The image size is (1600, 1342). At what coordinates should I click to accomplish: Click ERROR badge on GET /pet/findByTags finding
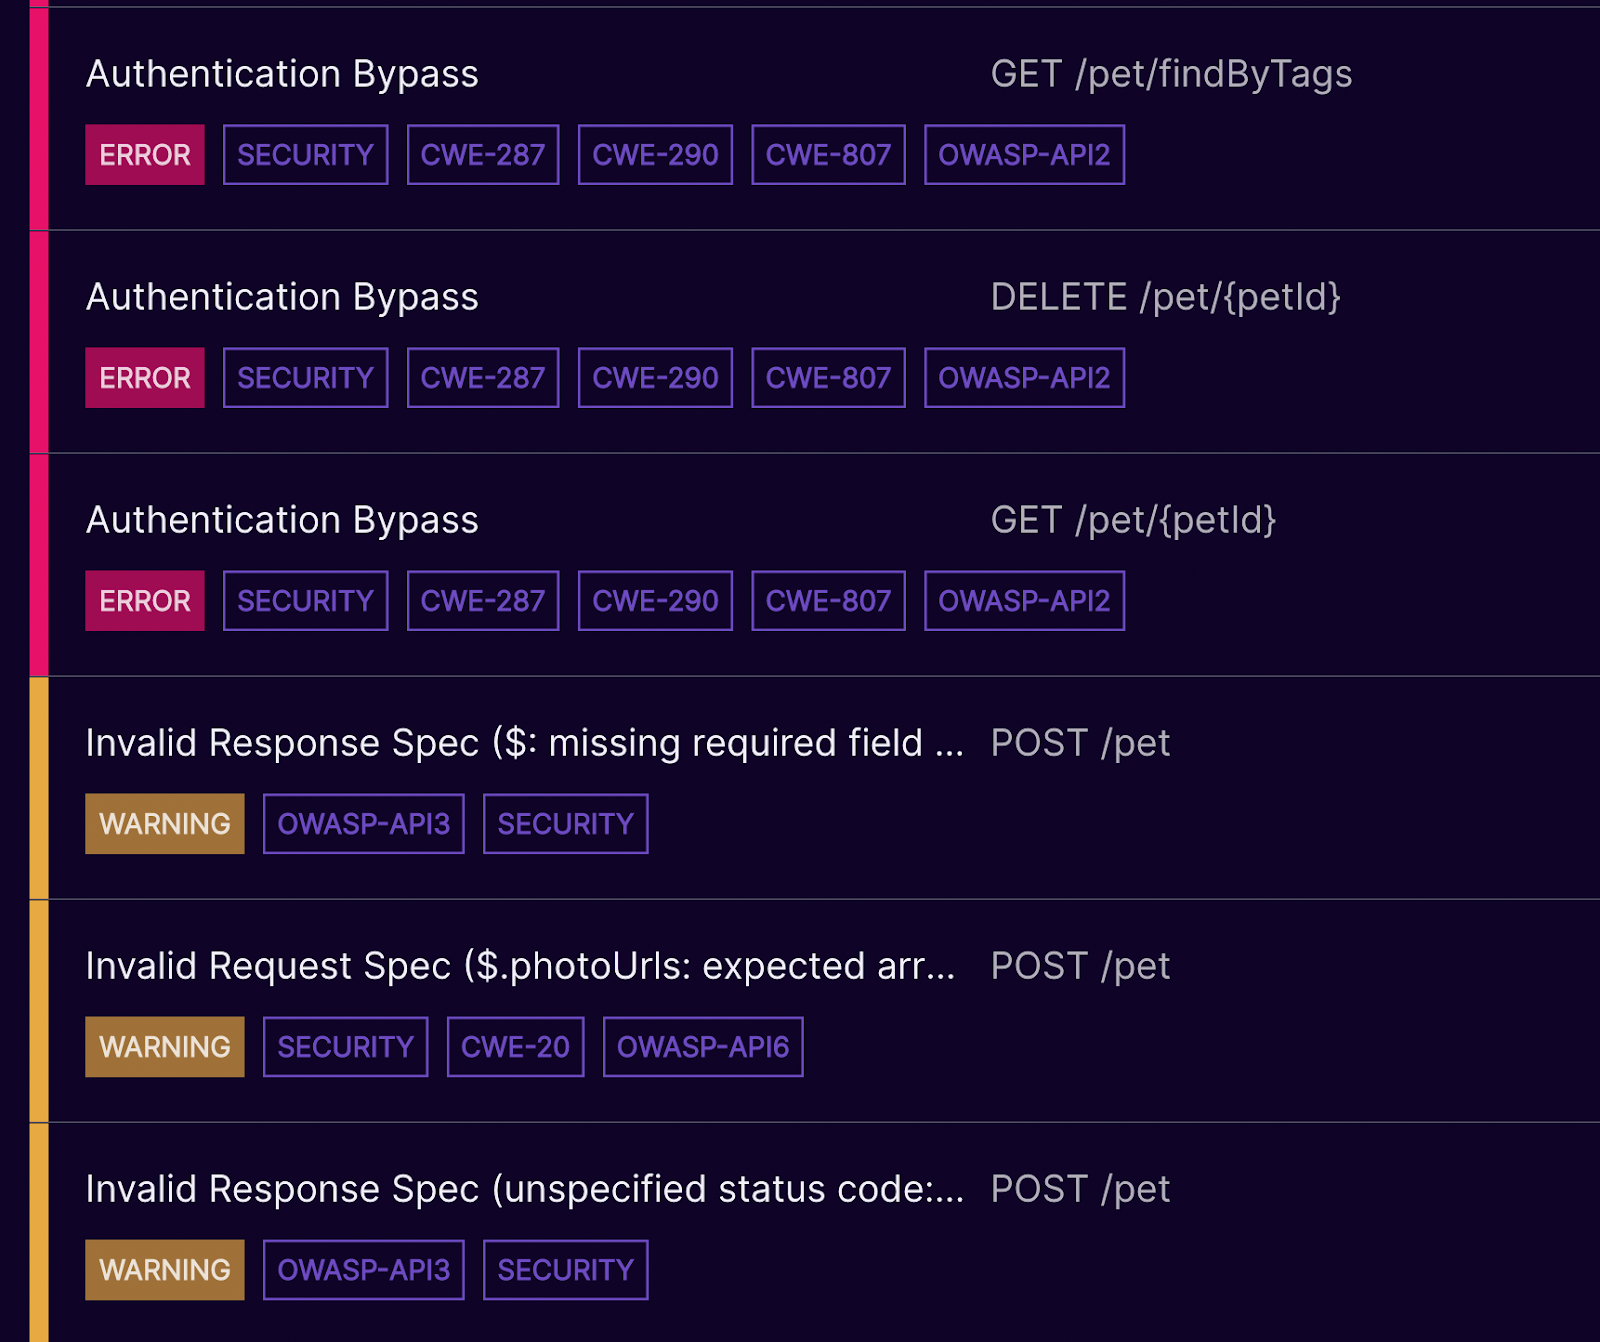[145, 155]
